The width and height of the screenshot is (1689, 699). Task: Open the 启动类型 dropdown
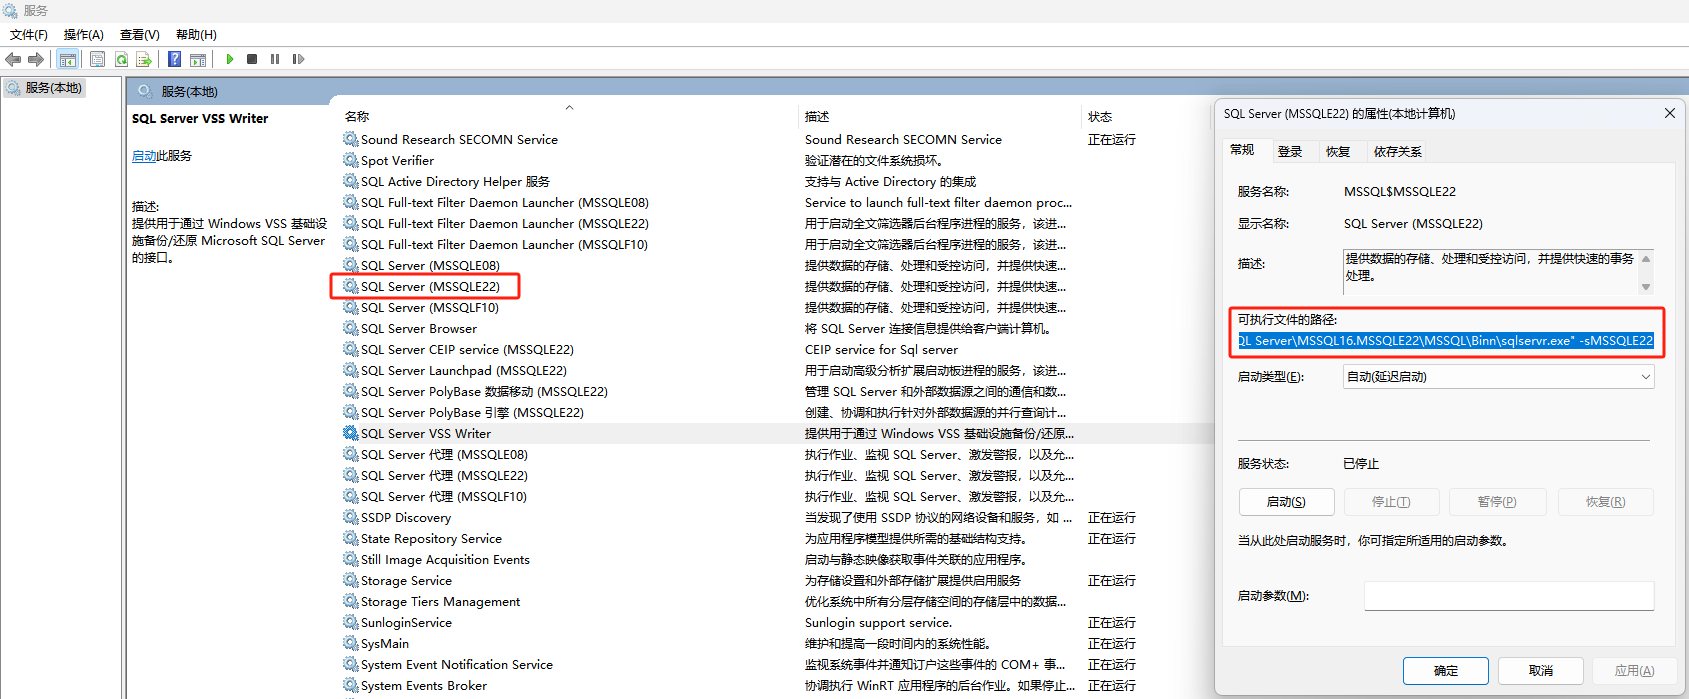click(x=1497, y=377)
